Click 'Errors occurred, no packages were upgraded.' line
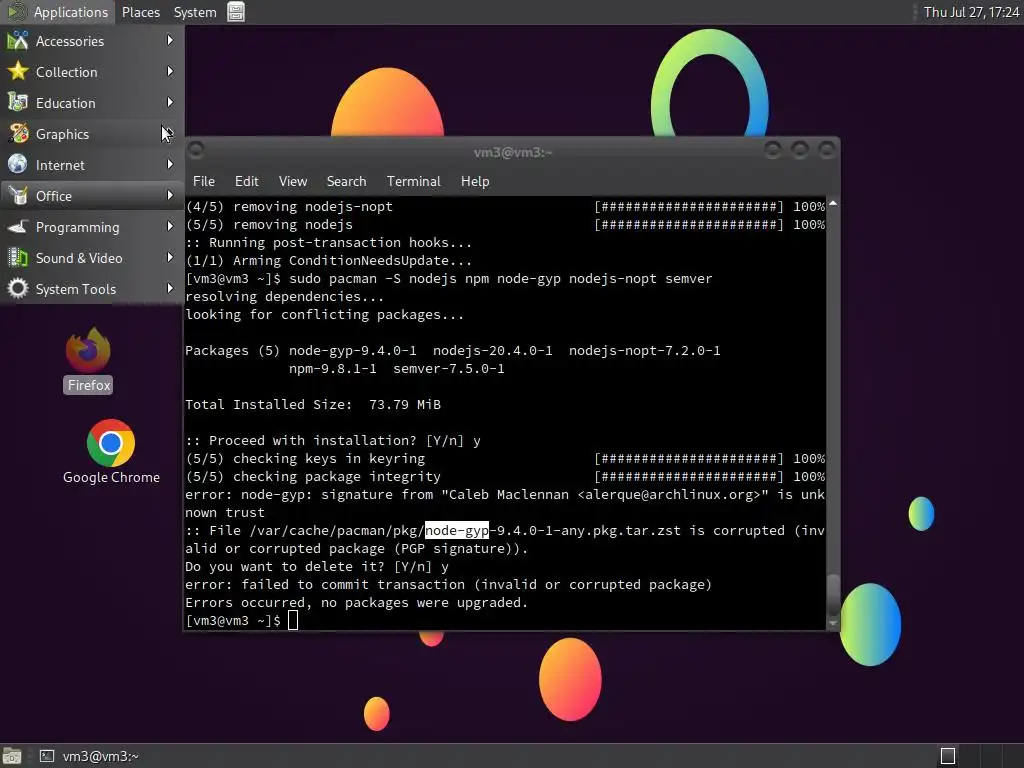The image size is (1024, 768). click(x=357, y=602)
